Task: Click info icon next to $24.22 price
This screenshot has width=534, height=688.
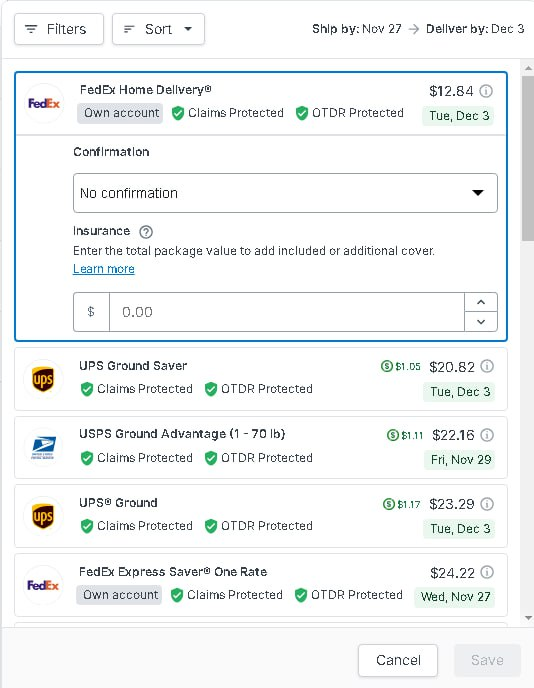Action: tap(487, 572)
